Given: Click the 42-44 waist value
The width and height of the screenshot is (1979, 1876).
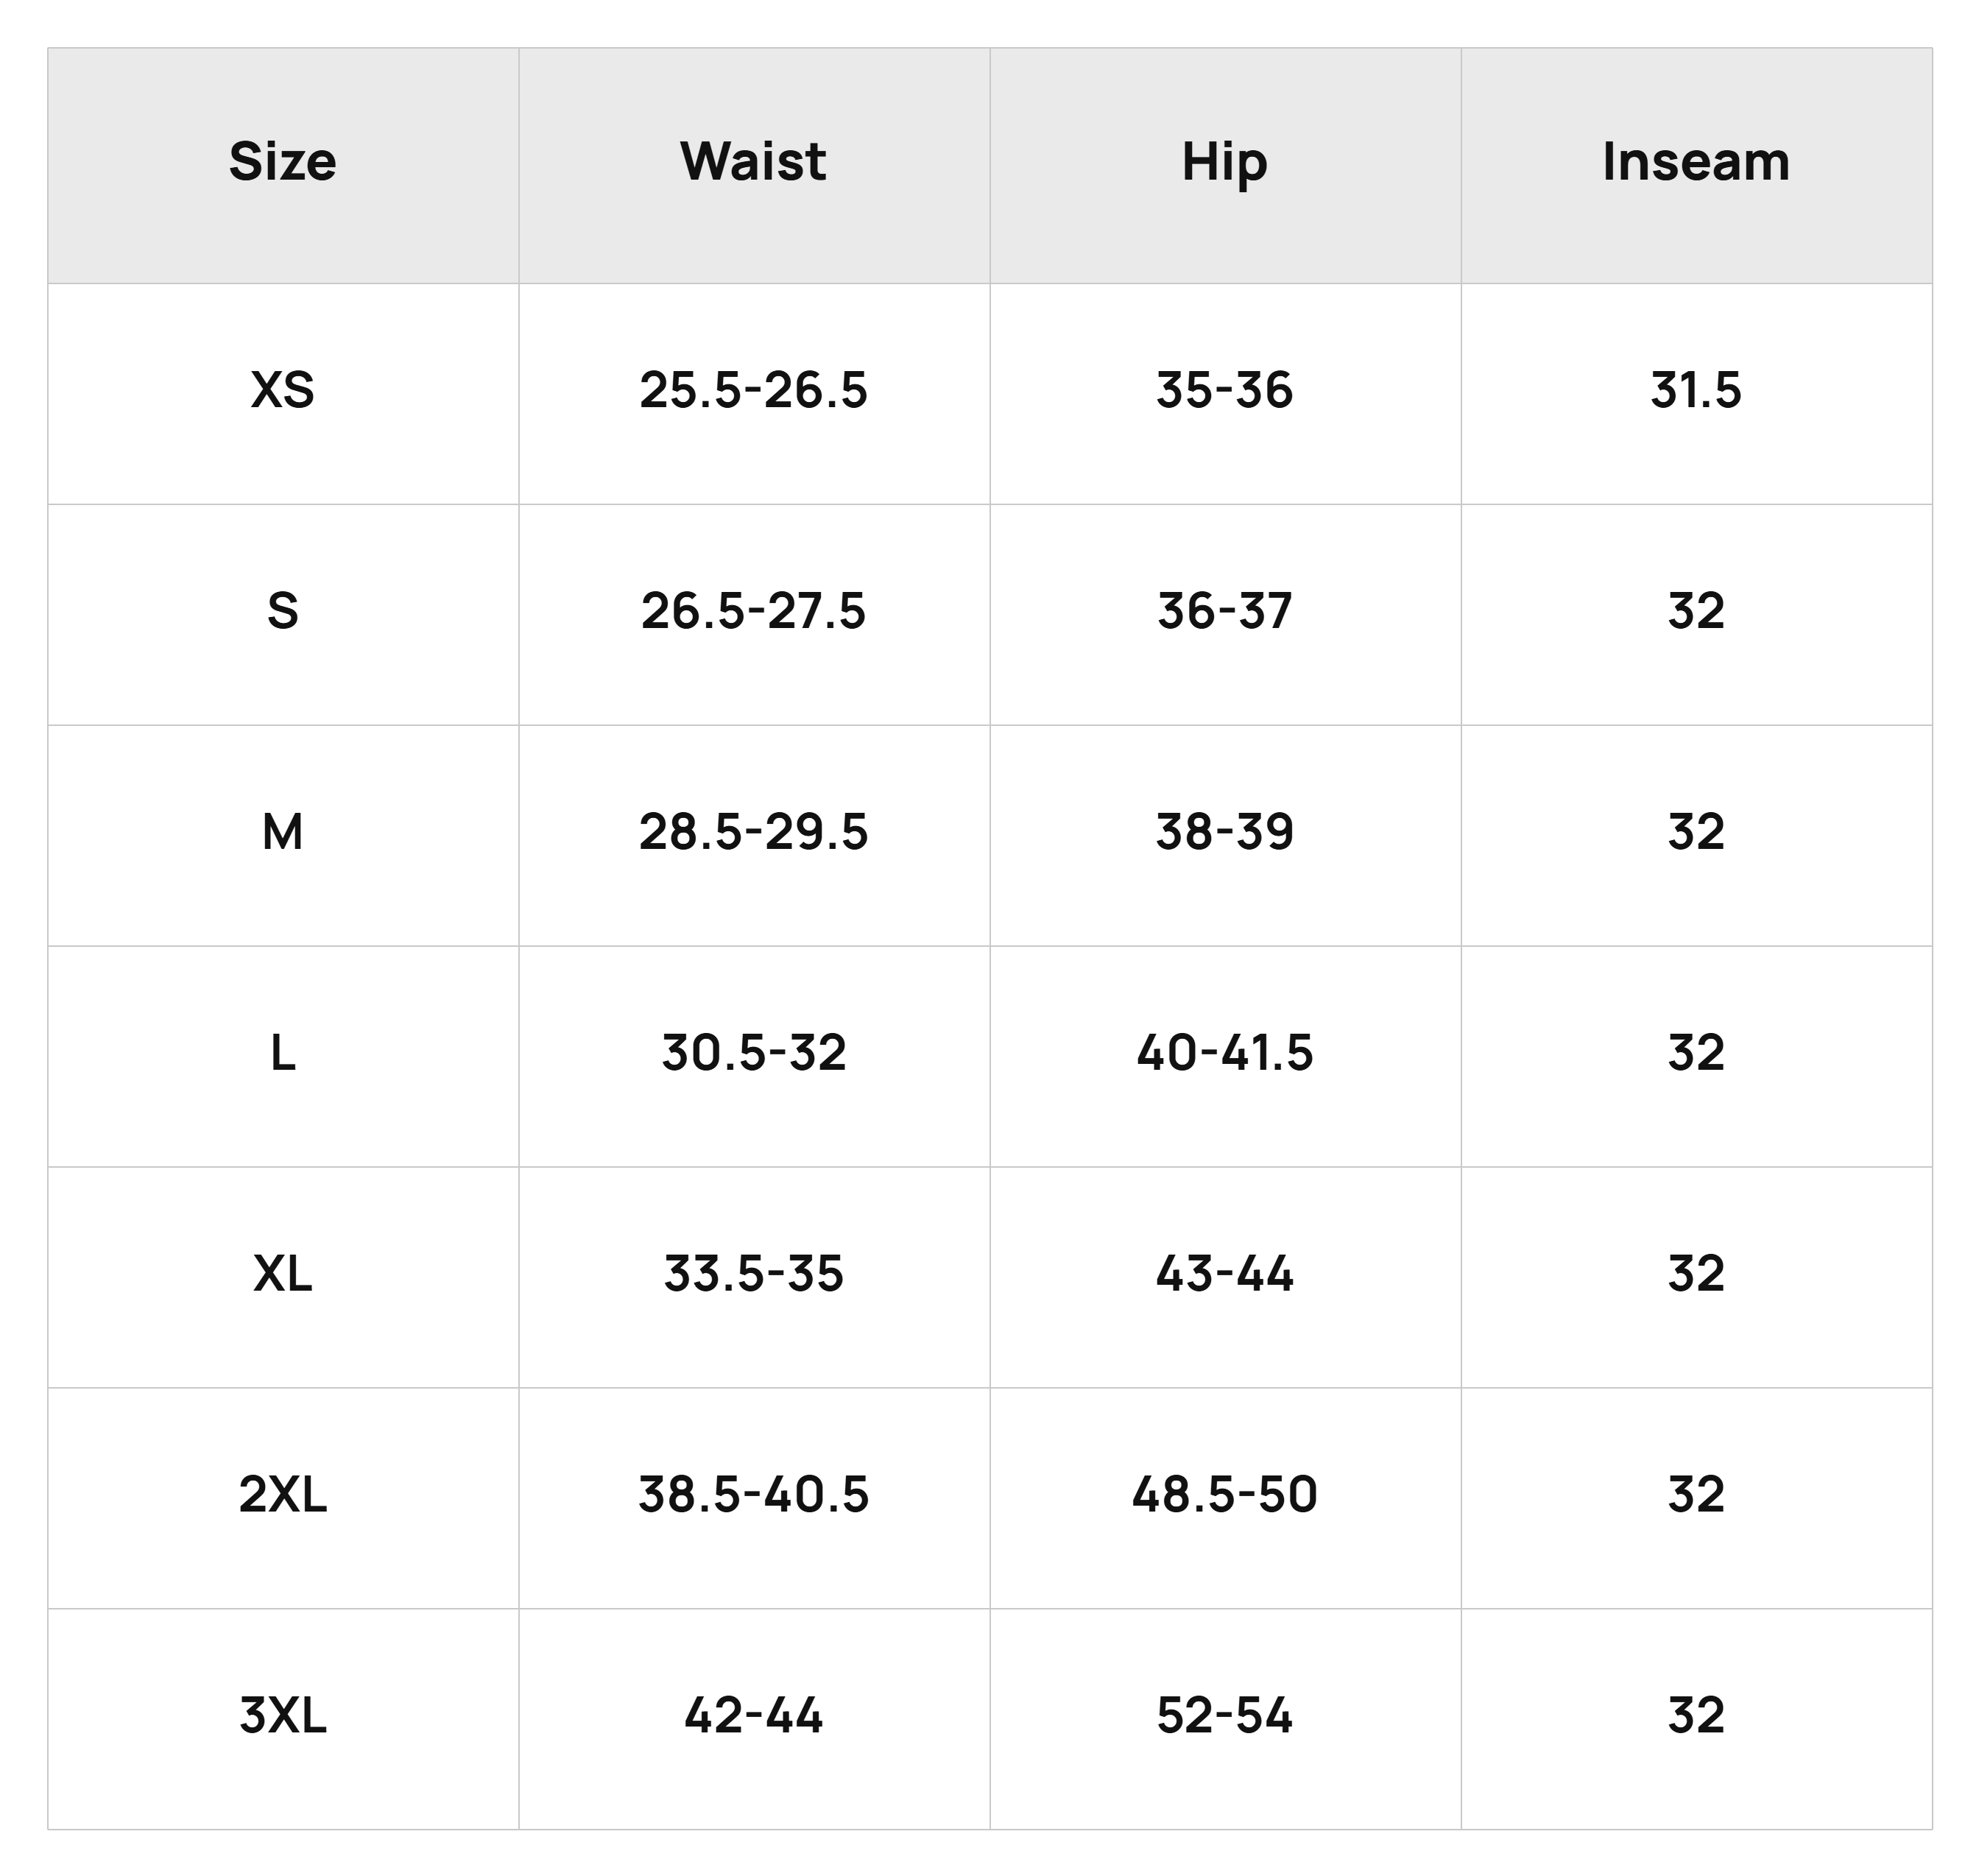Looking at the screenshot, I should 753,1716.
